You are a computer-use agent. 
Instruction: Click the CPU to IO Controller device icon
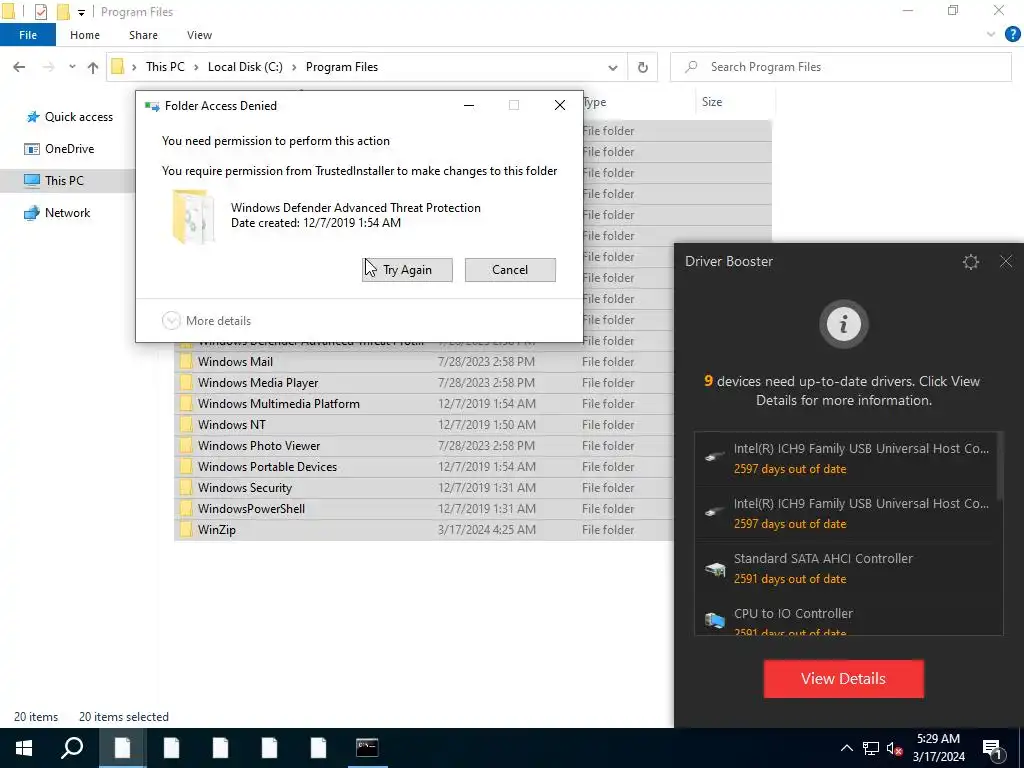point(715,620)
